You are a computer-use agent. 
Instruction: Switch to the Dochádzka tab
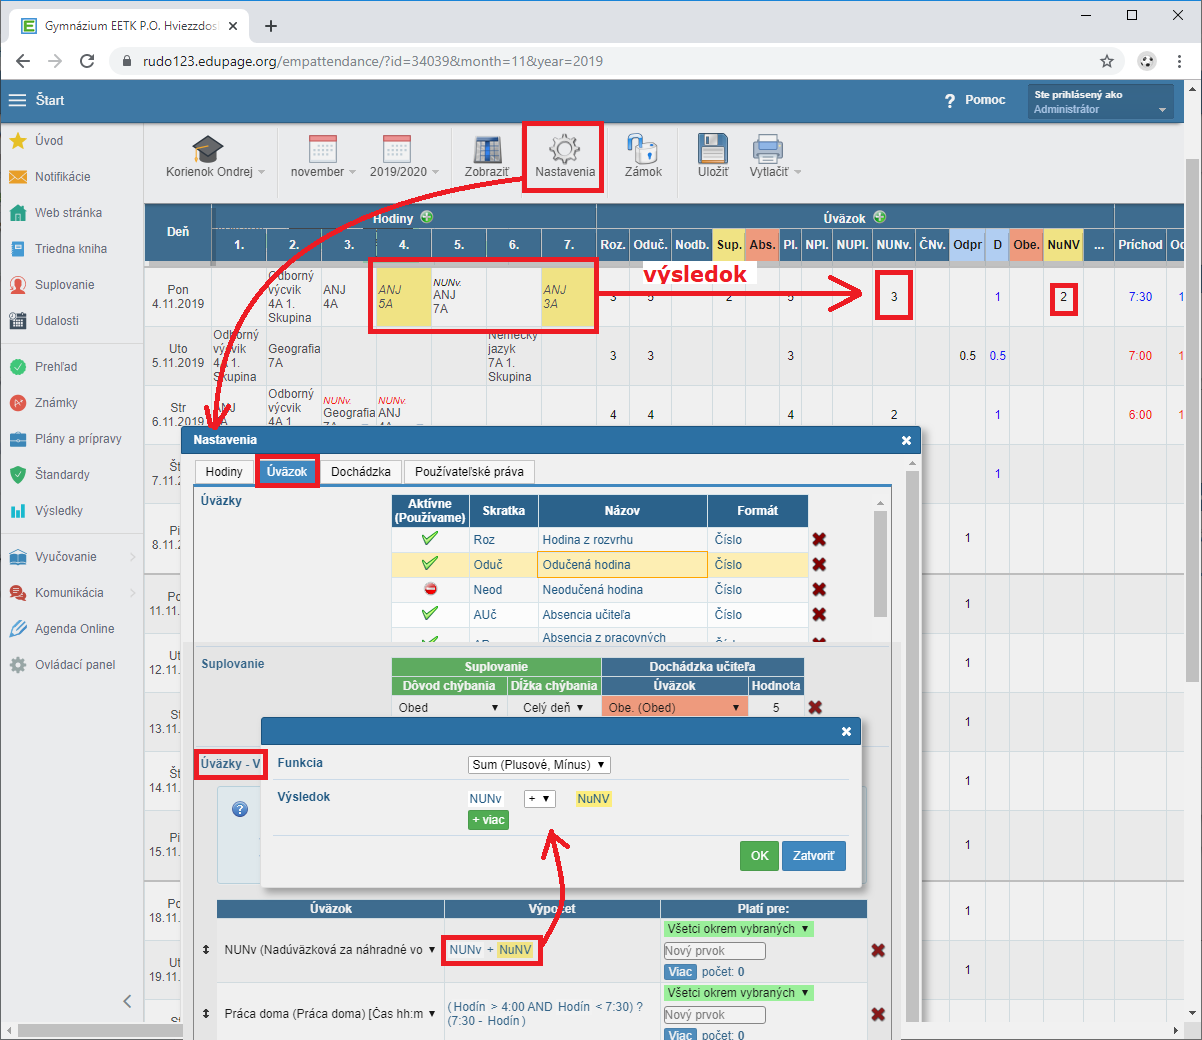pos(361,472)
